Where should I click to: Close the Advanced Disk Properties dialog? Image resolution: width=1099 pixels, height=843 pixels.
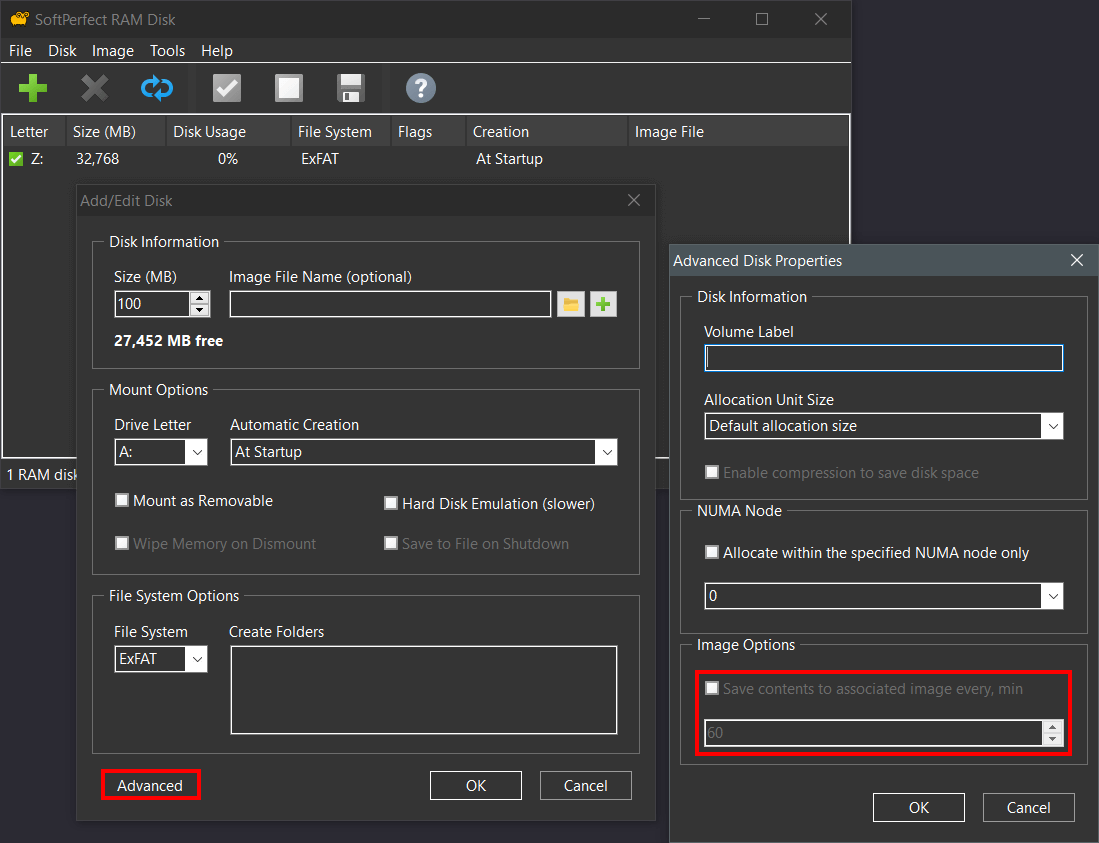click(1077, 261)
